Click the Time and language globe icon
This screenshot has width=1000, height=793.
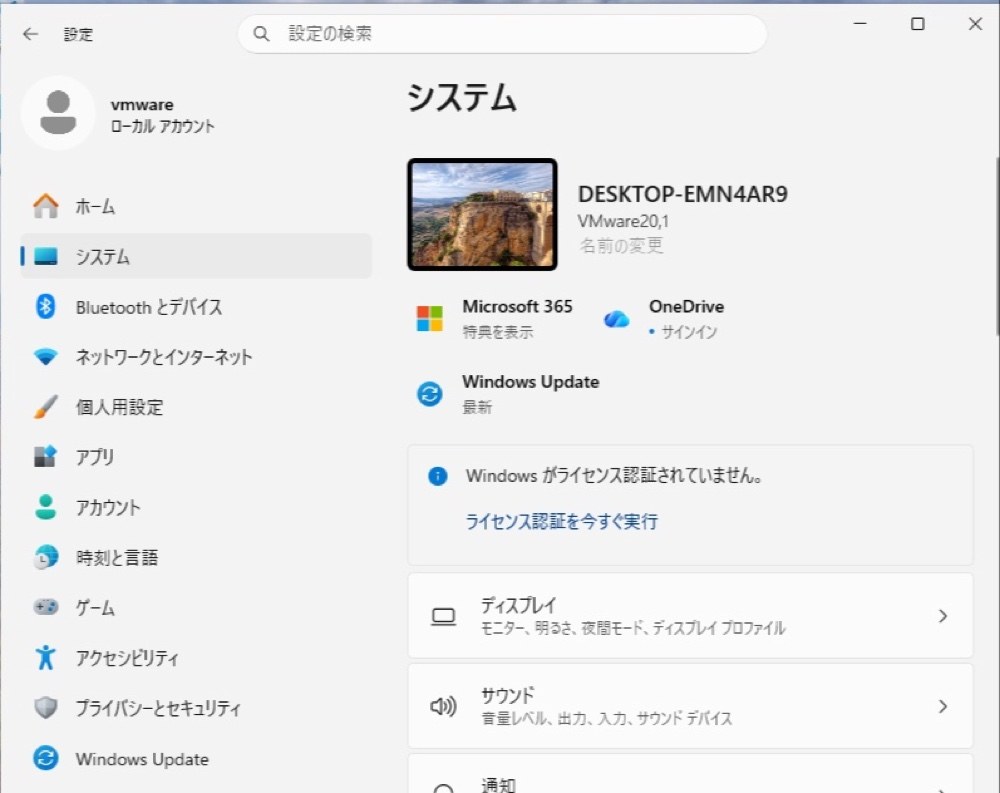pos(45,557)
